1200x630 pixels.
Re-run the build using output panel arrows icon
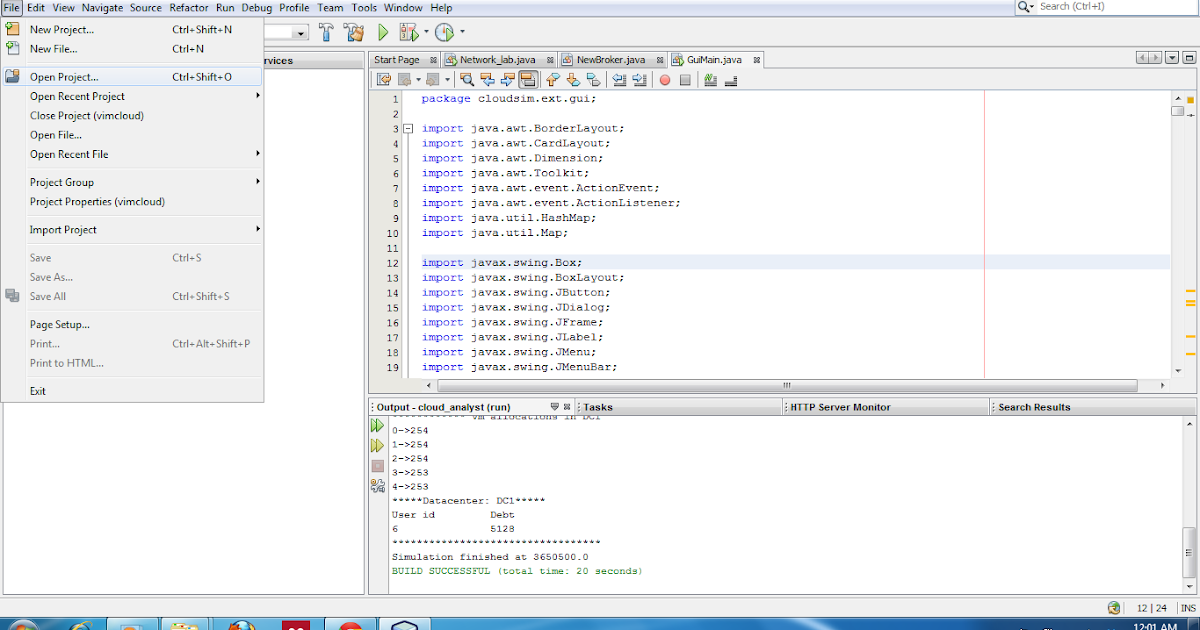(378, 425)
